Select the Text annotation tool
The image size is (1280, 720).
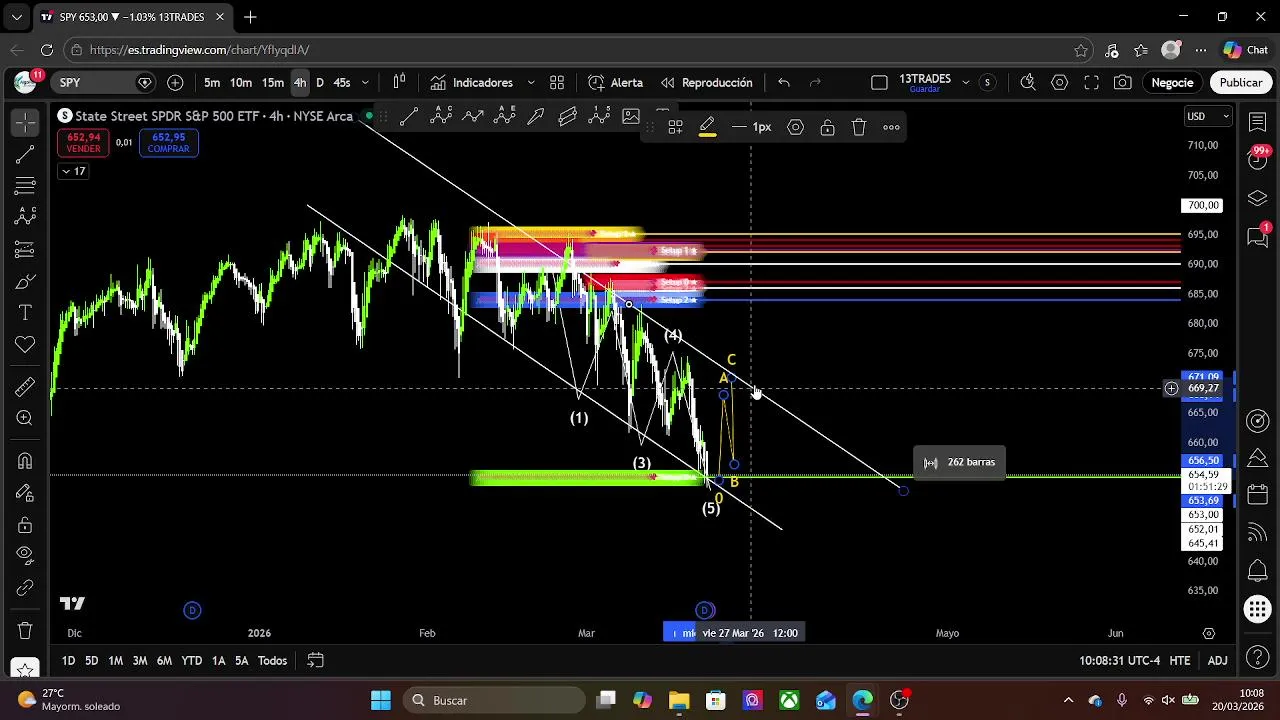click(25, 313)
